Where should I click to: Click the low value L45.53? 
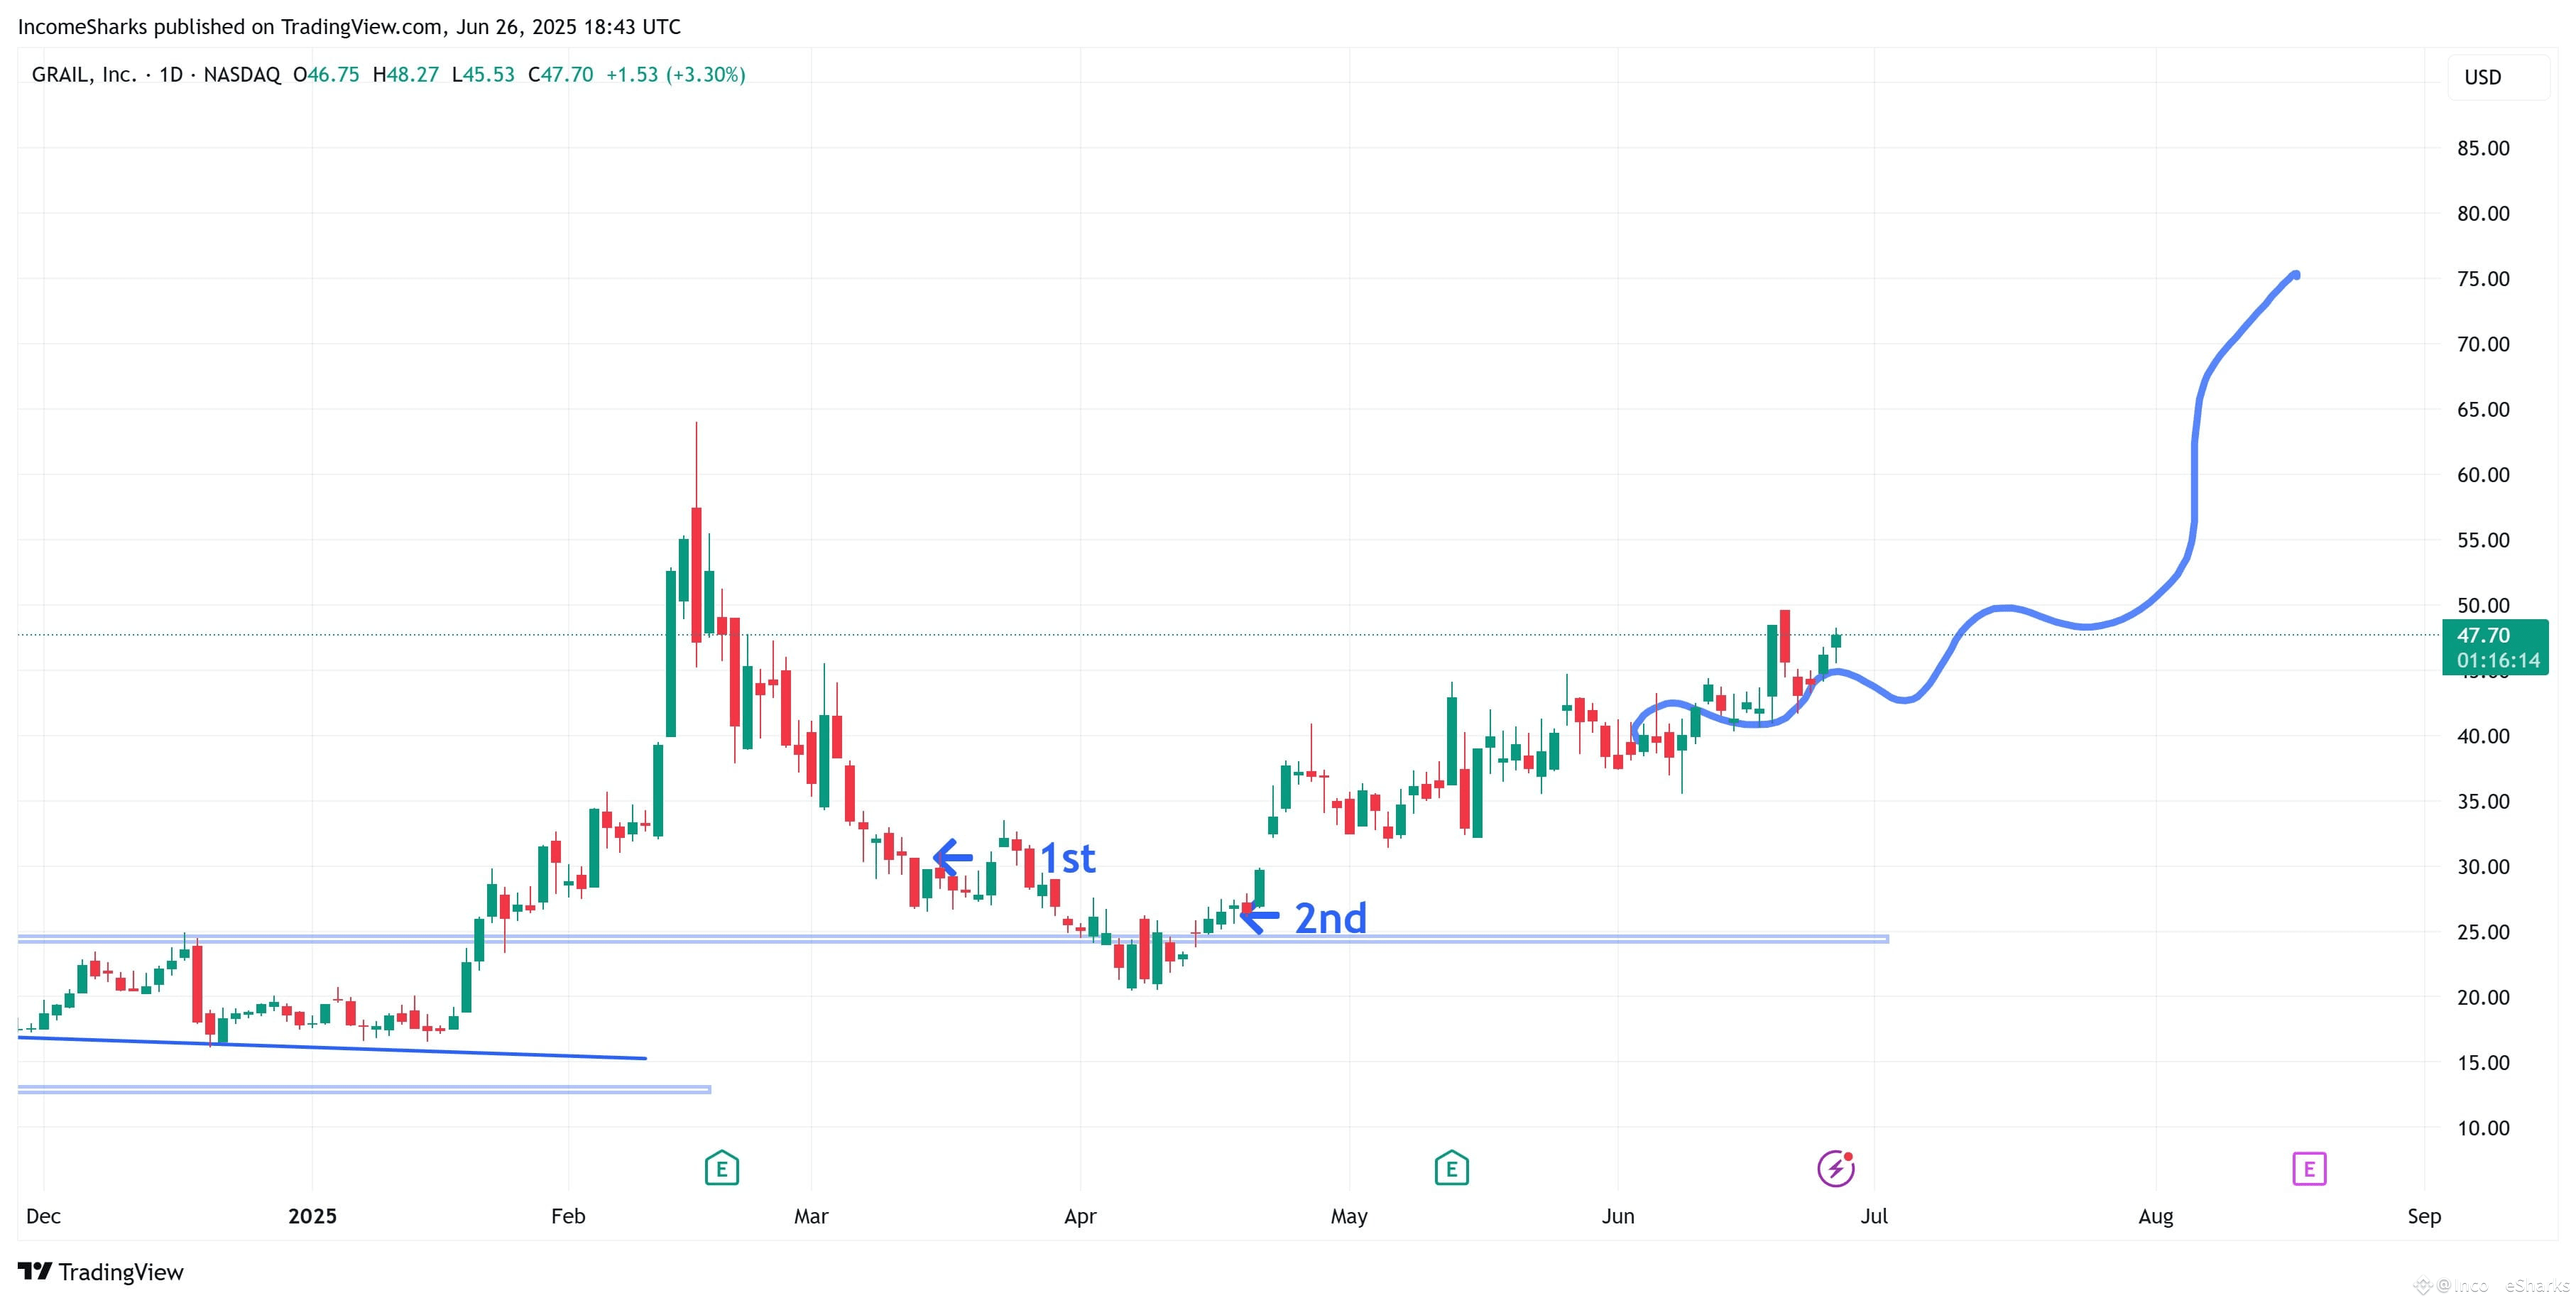point(483,75)
